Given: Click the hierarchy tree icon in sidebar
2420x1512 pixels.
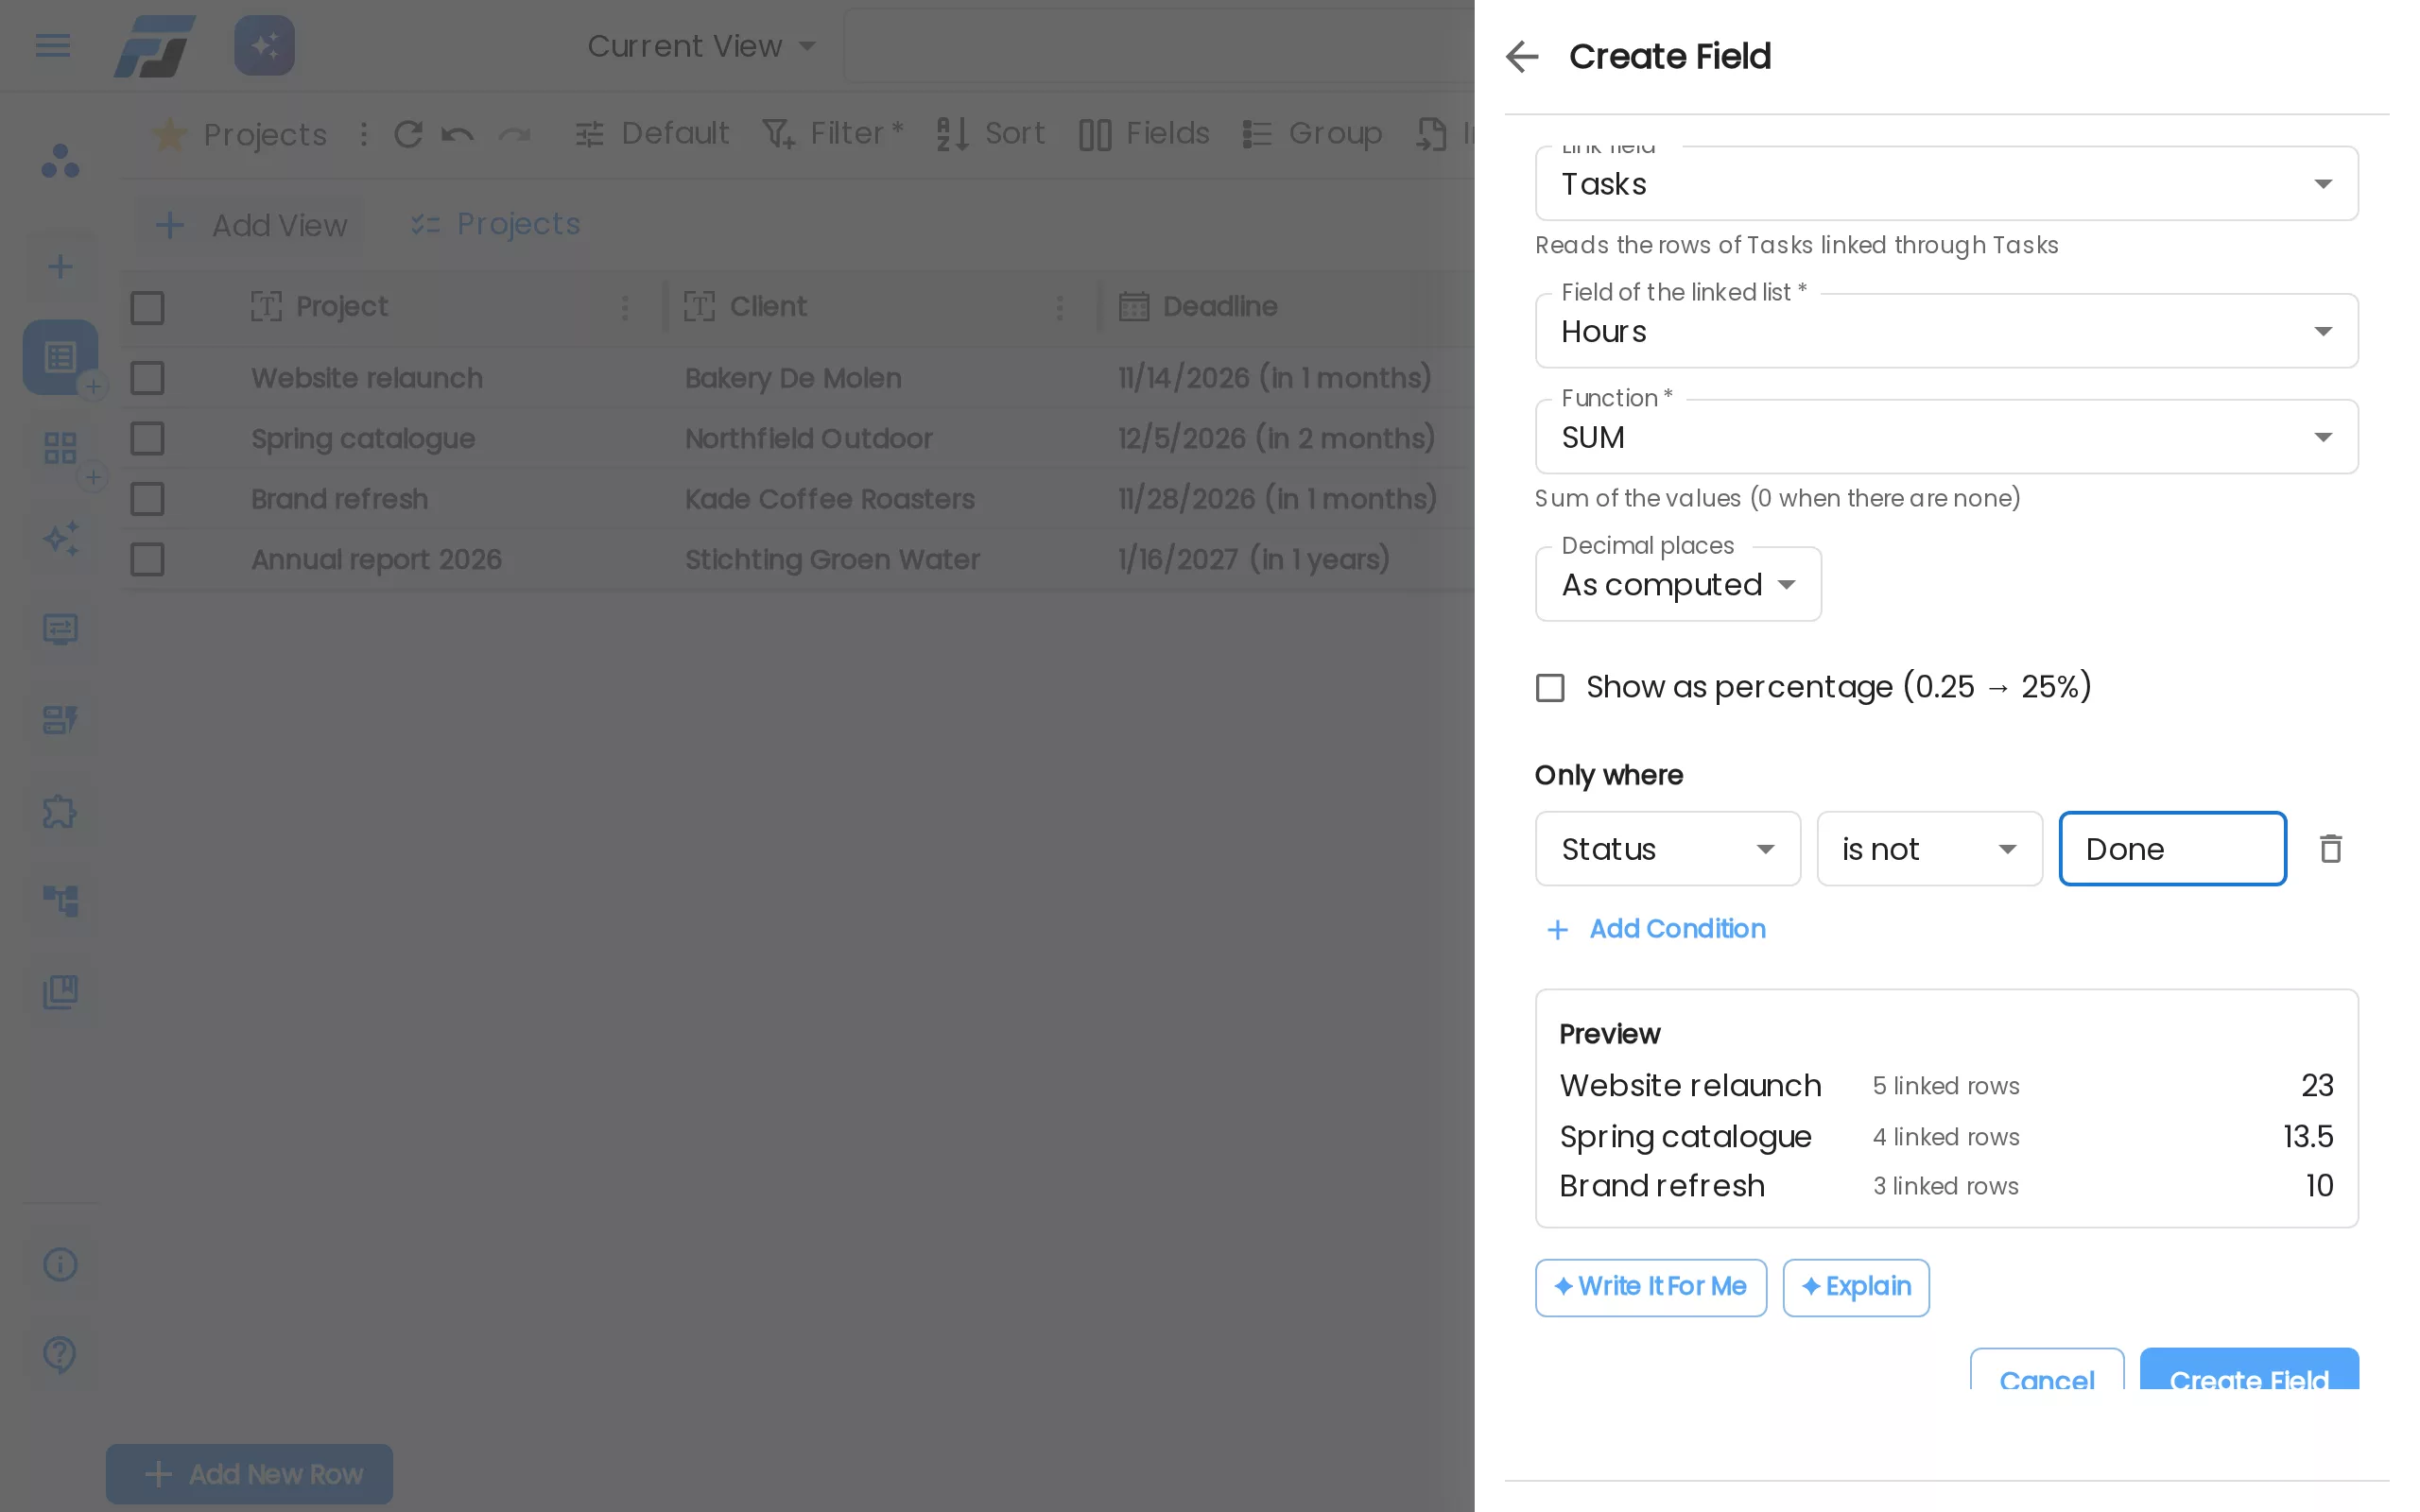Looking at the screenshot, I should (x=60, y=901).
